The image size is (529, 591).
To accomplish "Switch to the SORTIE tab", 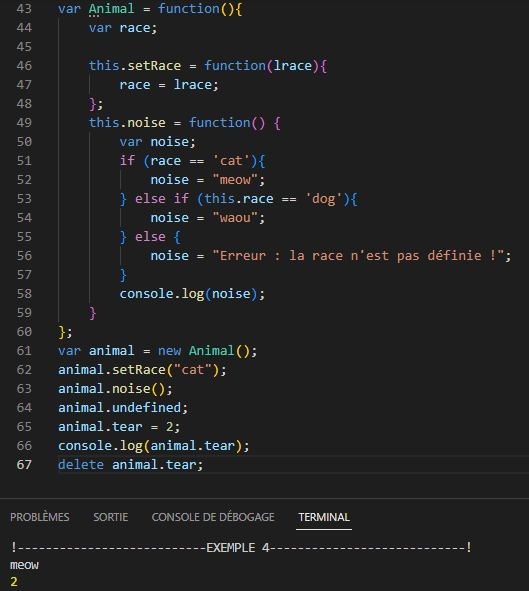I will point(111,517).
